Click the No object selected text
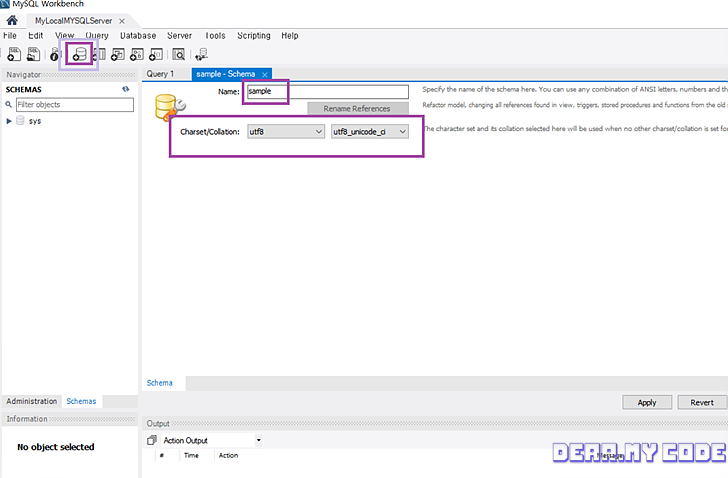728x478 pixels. 56,447
